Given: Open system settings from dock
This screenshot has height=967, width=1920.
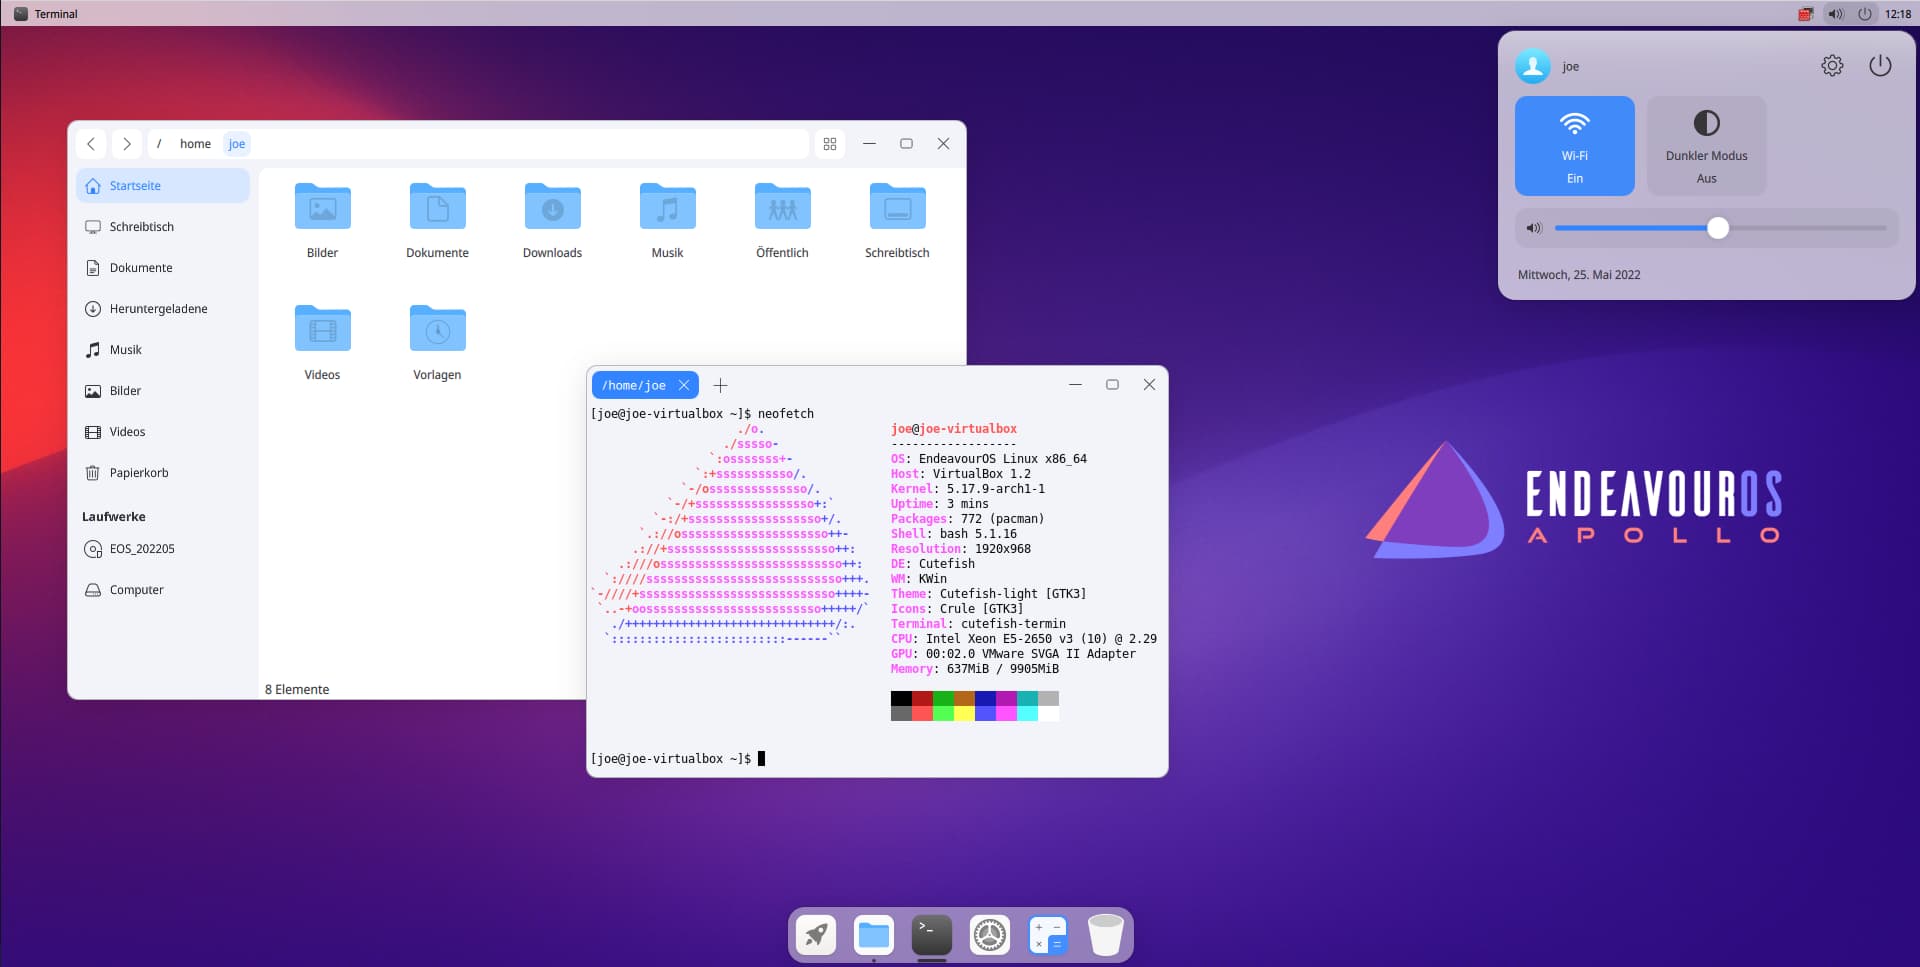Looking at the screenshot, I should (990, 935).
